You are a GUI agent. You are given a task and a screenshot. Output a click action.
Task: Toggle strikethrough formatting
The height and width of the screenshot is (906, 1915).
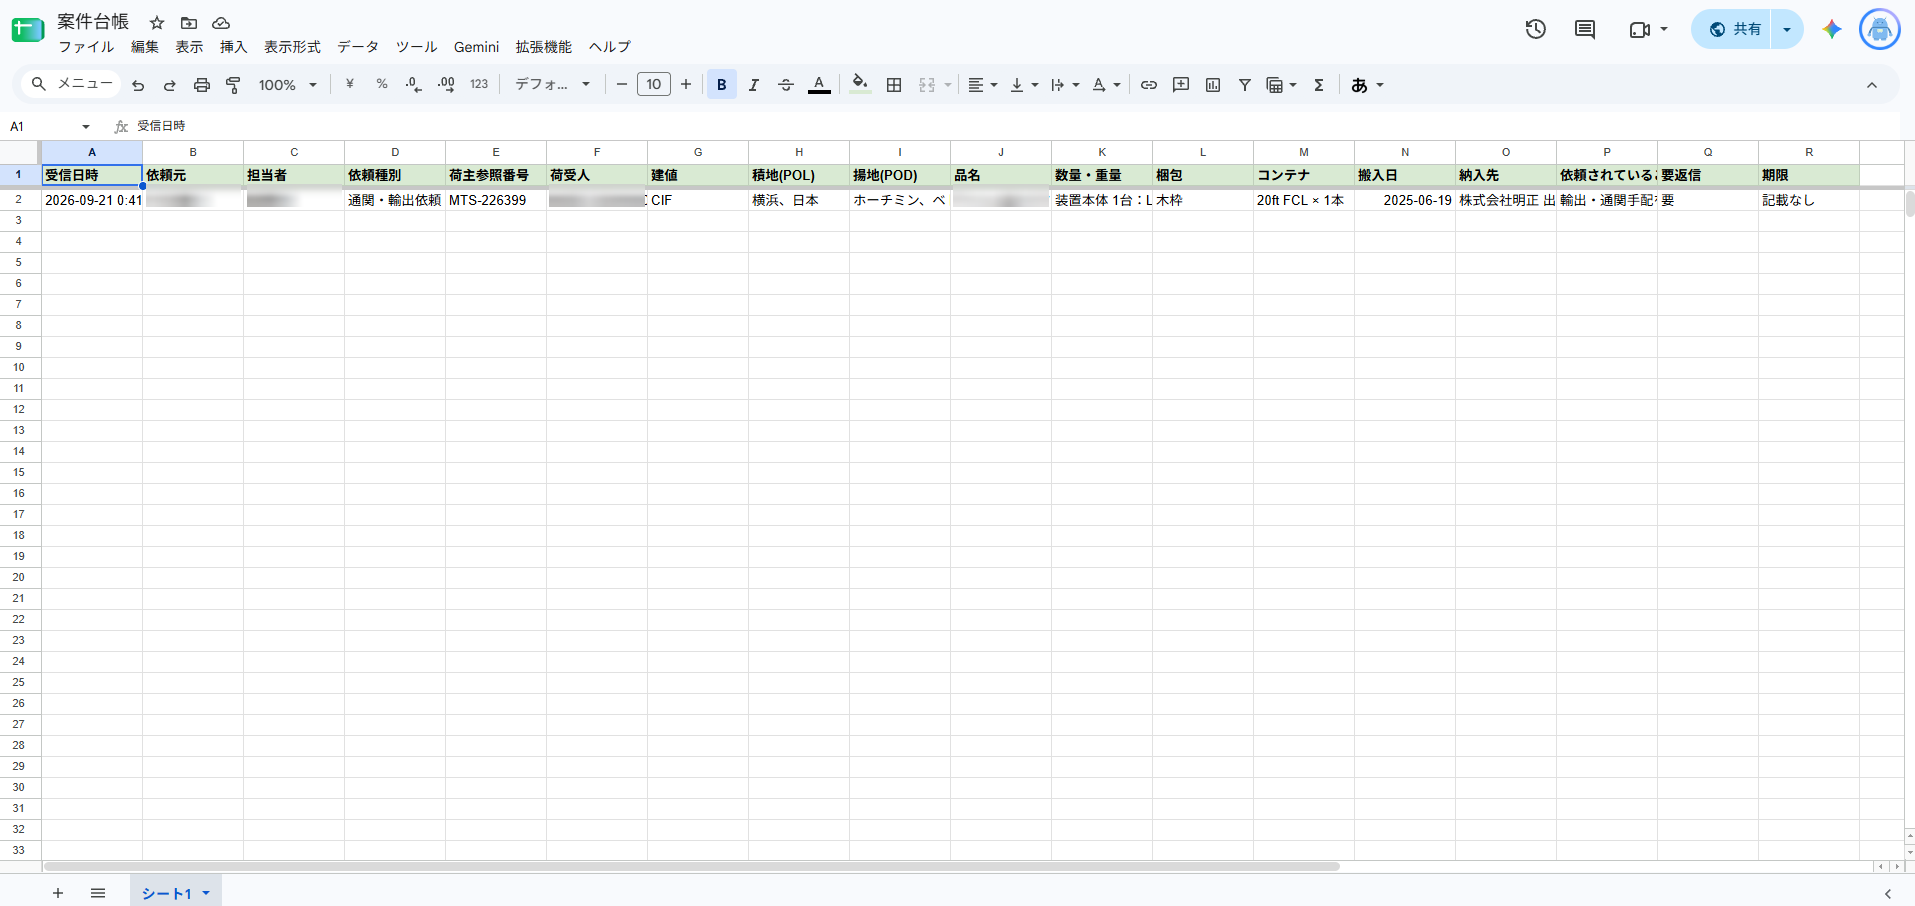786,85
